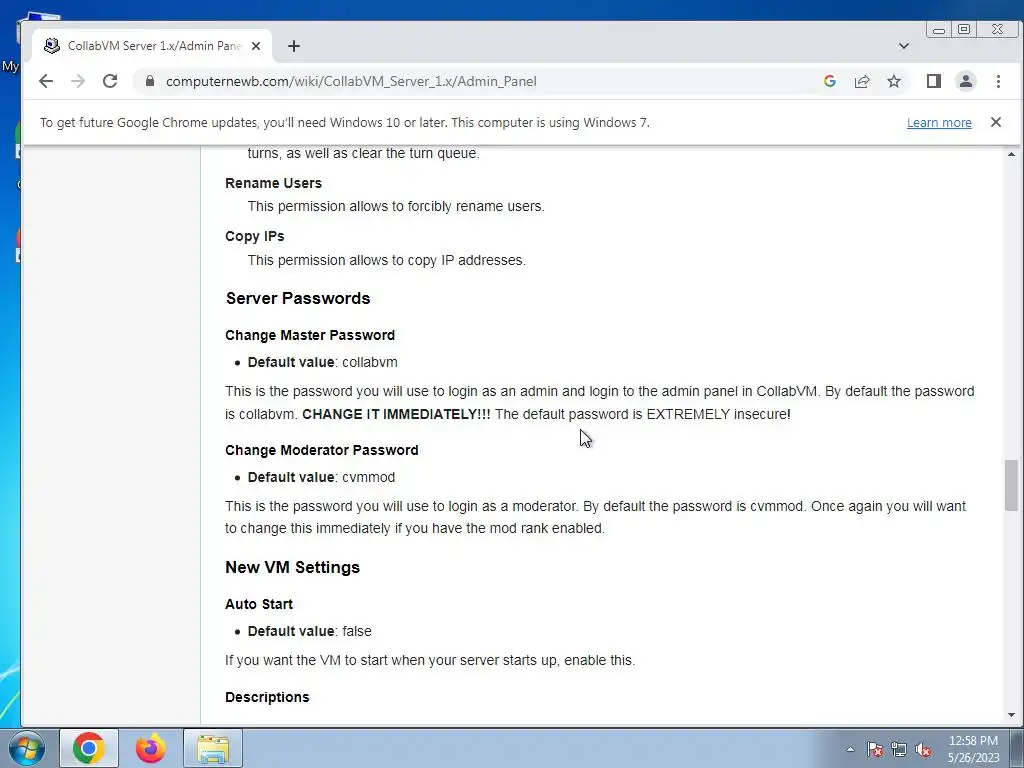
Task: View site info via the lock icon
Action: click(150, 81)
